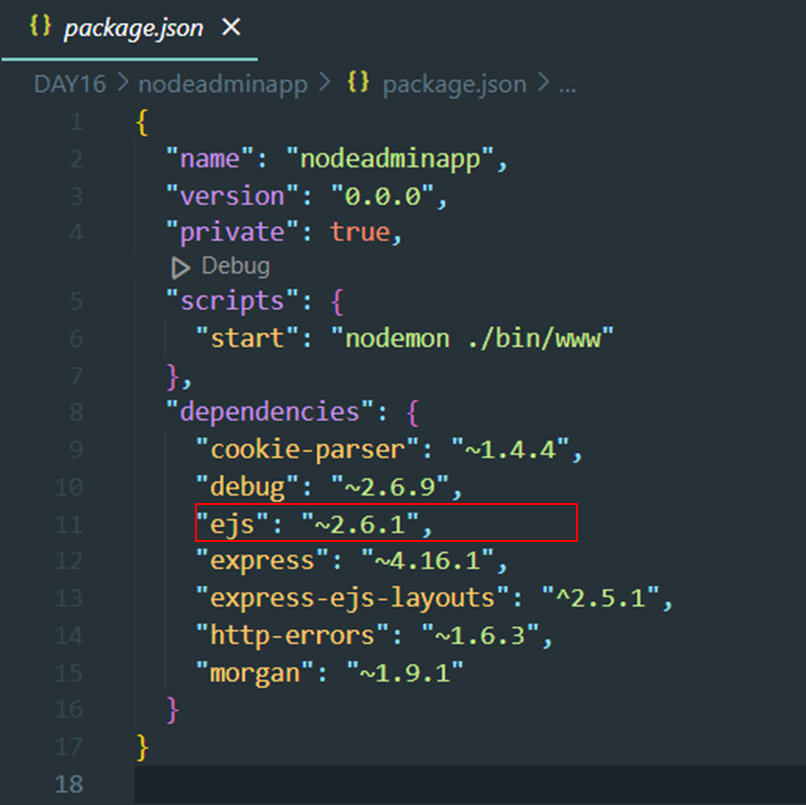Click the "^2.5.1" version value

coord(601,598)
